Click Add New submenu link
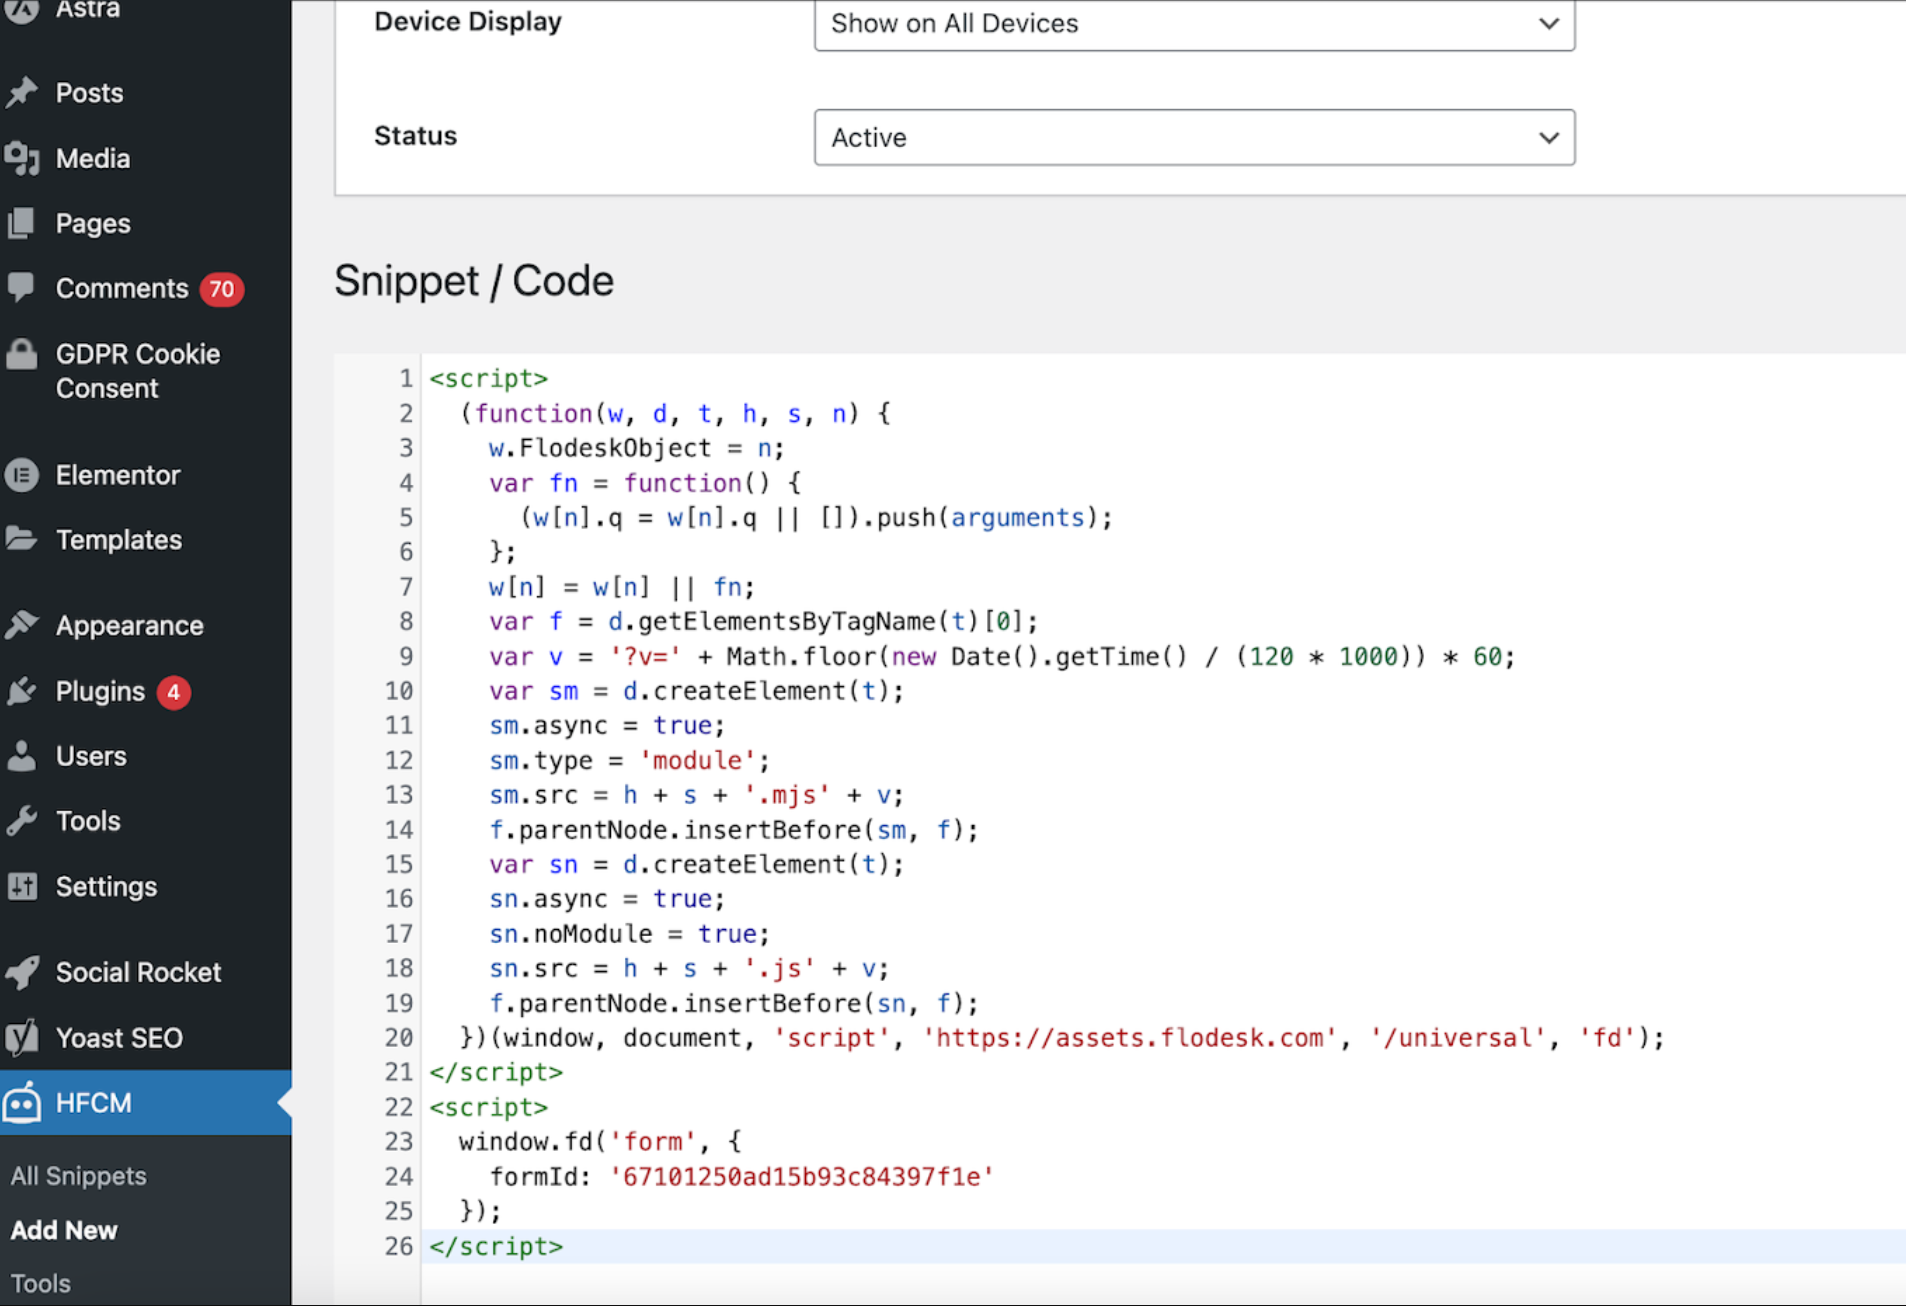1906x1306 pixels. tap(64, 1230)
